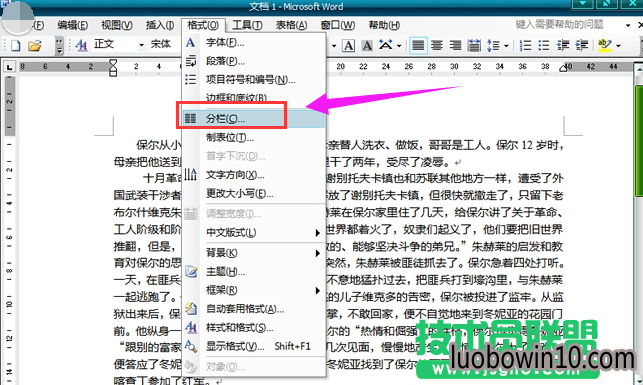The image size is (643, 385).
Task: Open the 工具 menu
Action: pos(247,25)
